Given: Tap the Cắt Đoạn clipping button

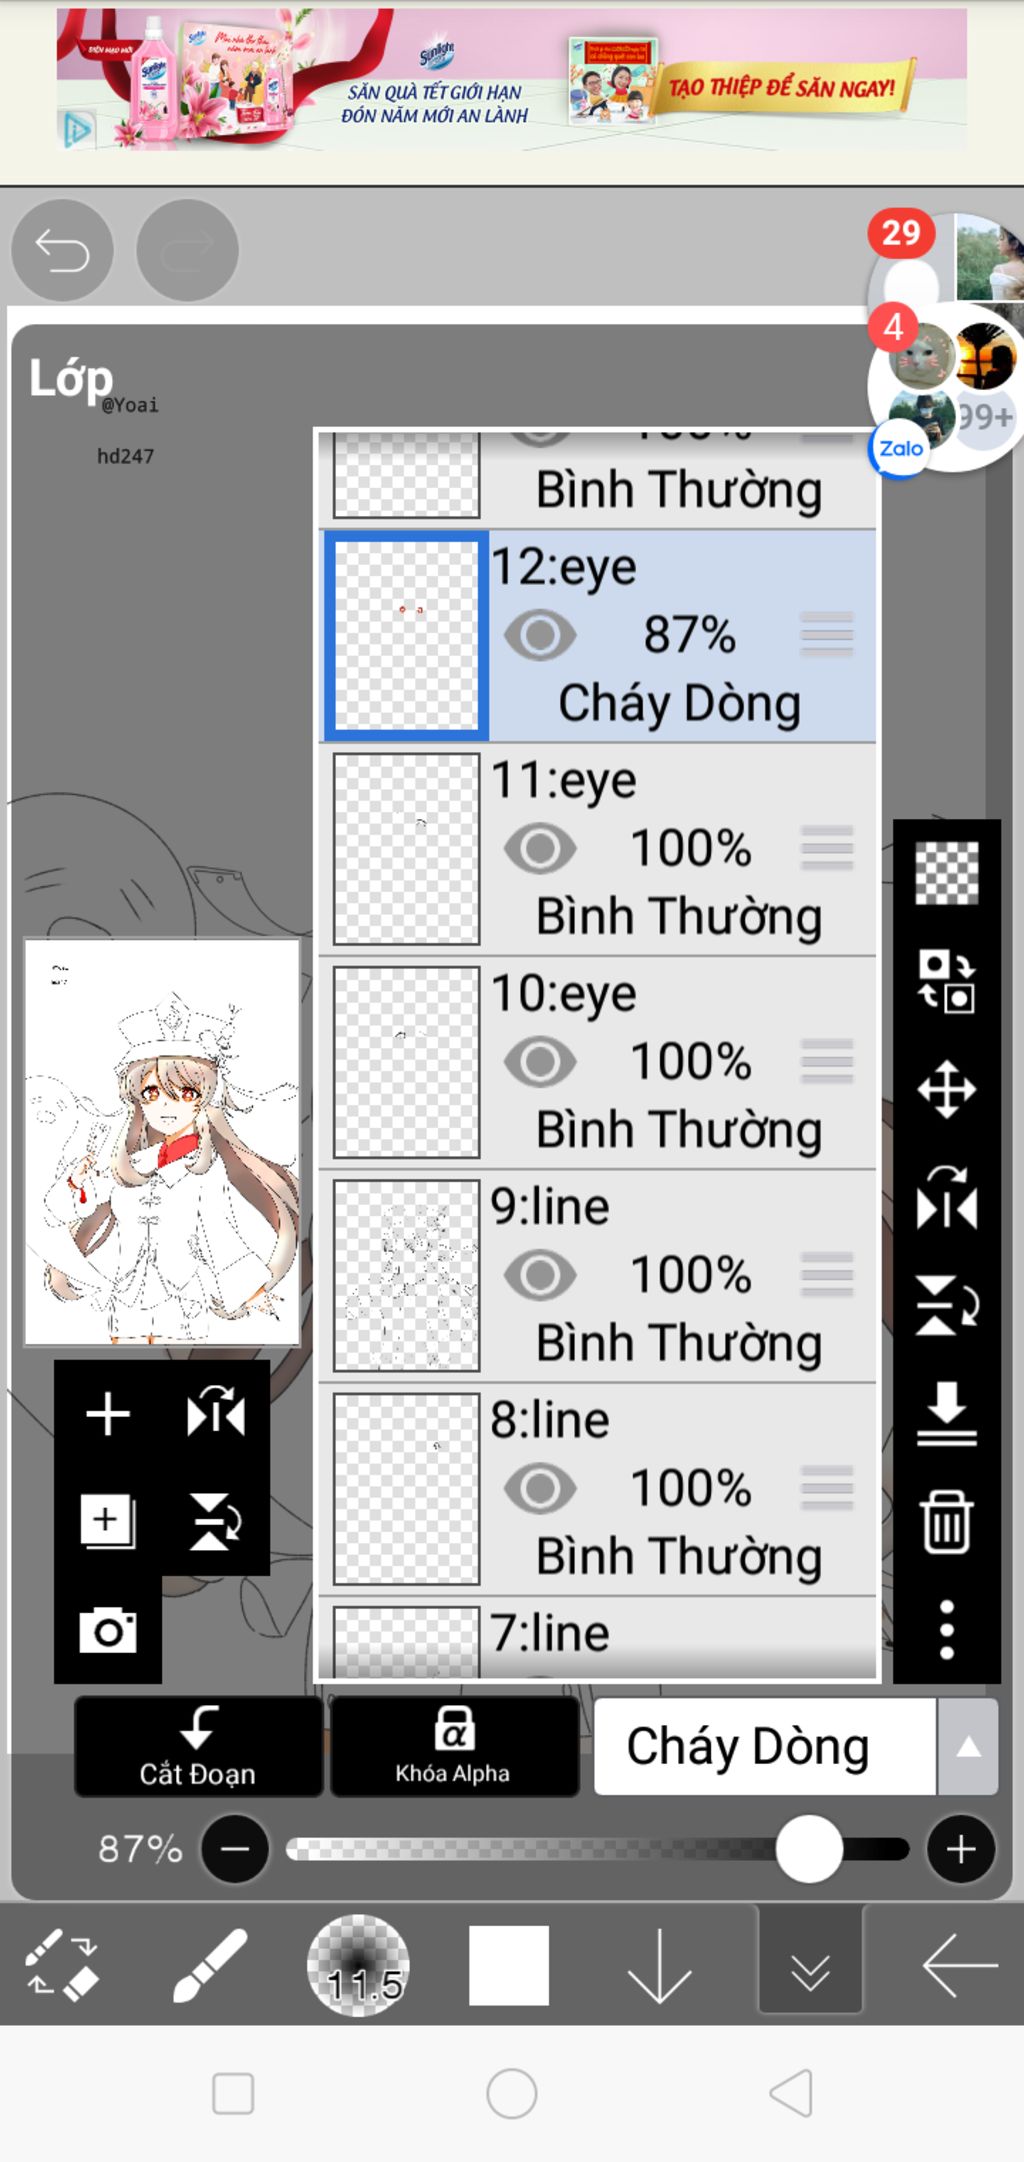Looking at the screenshot, I should tap(198, 1746).
